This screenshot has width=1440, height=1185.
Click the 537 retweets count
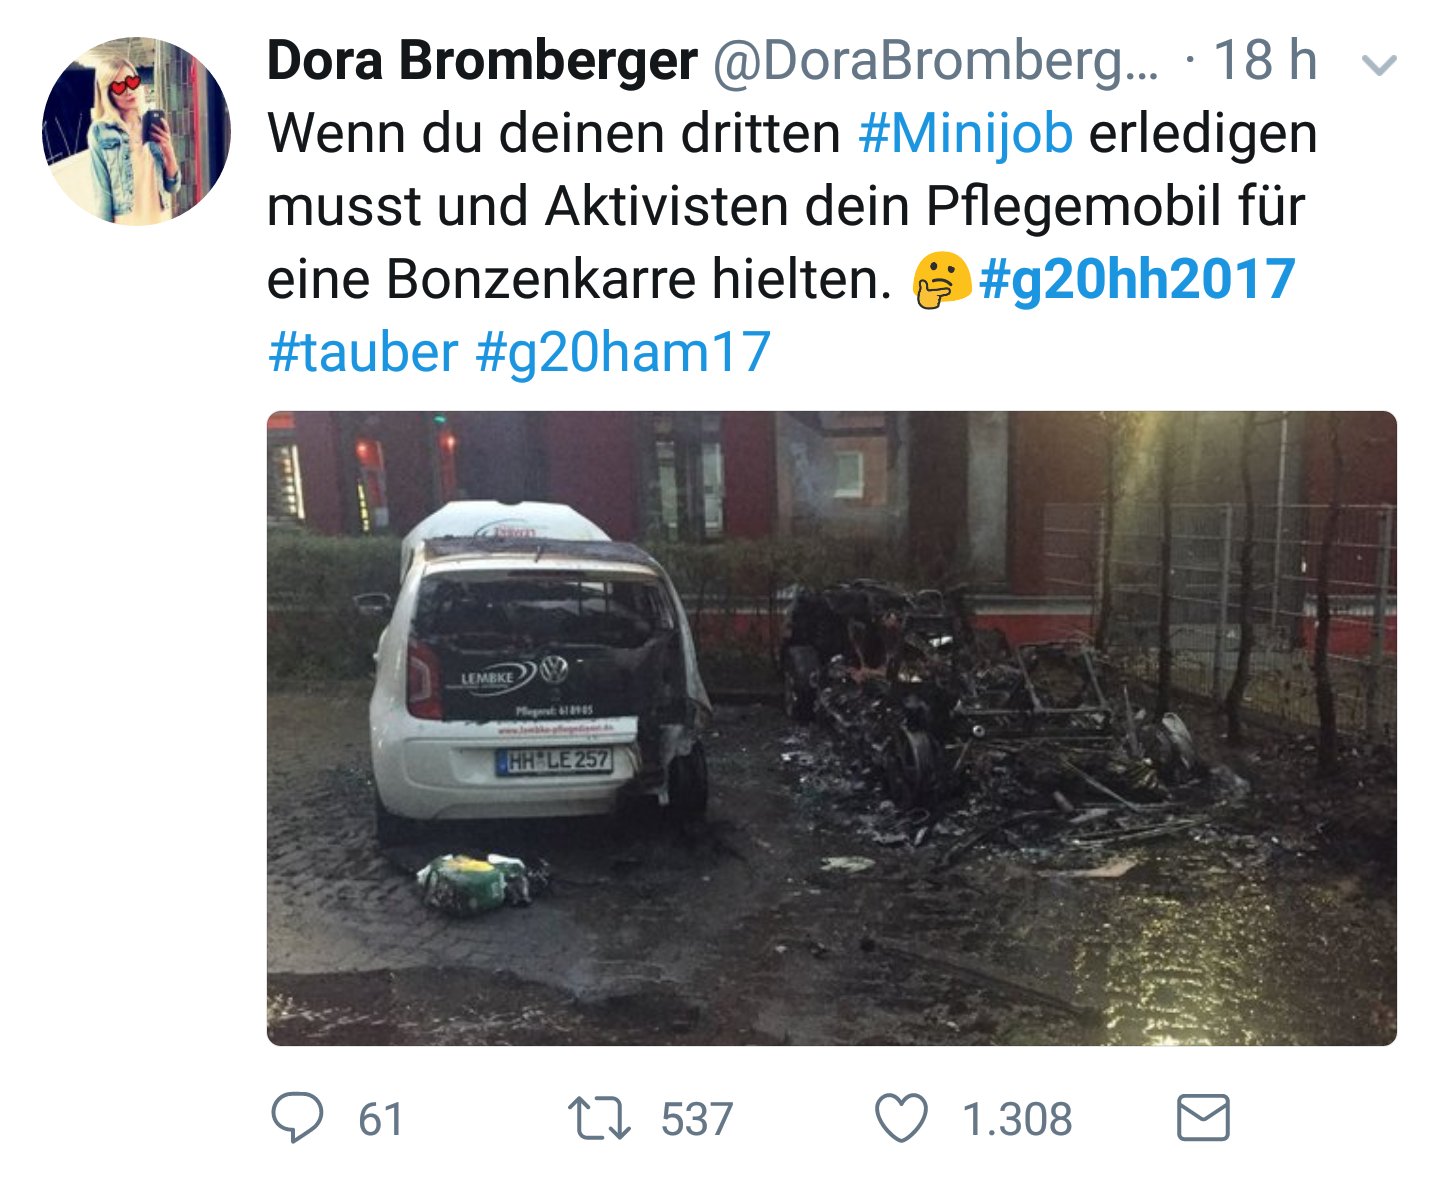coord(697,1119)
